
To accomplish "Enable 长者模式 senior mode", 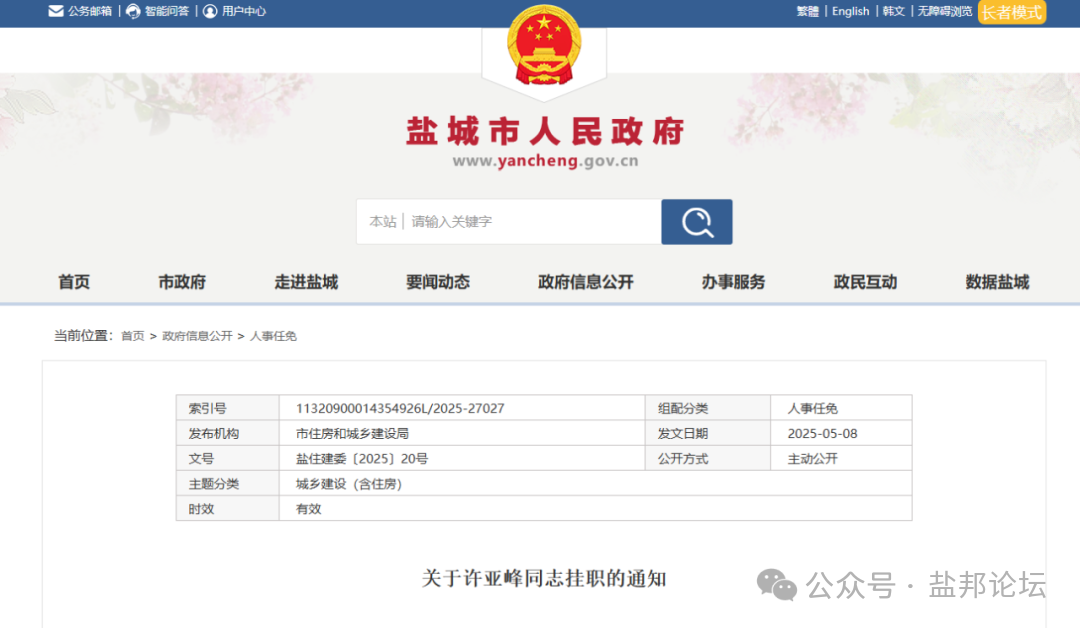I will tap(1011, 12).
